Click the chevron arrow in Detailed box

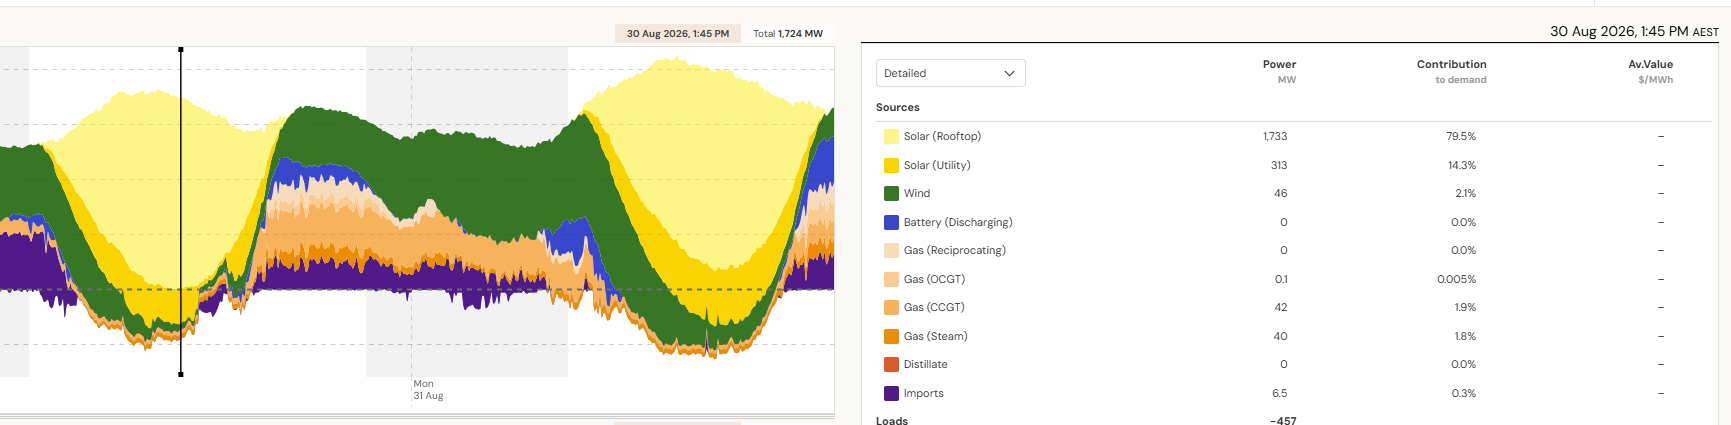pyautogui.click(x=1009, y=73)
